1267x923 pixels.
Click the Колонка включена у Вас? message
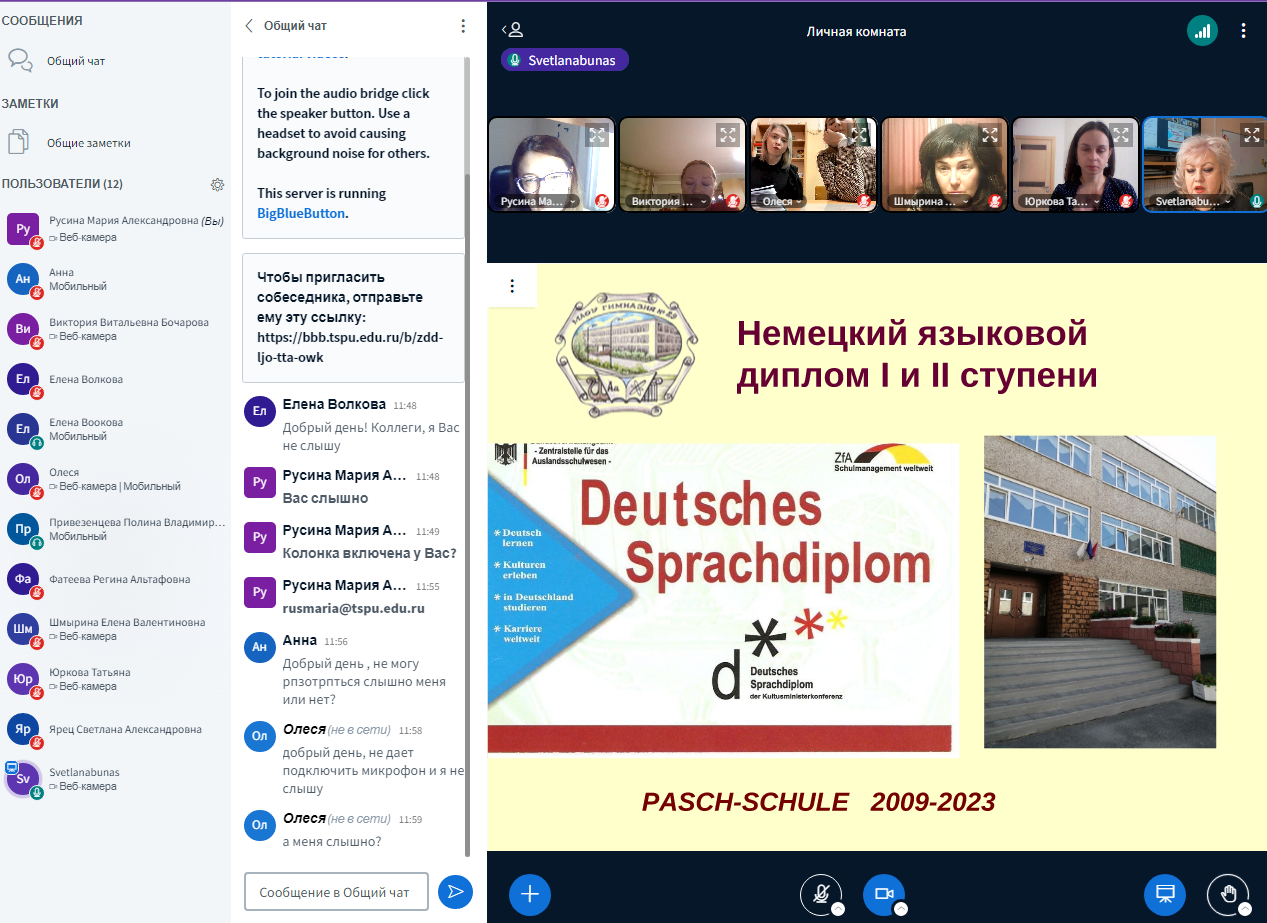coord(370,553)
